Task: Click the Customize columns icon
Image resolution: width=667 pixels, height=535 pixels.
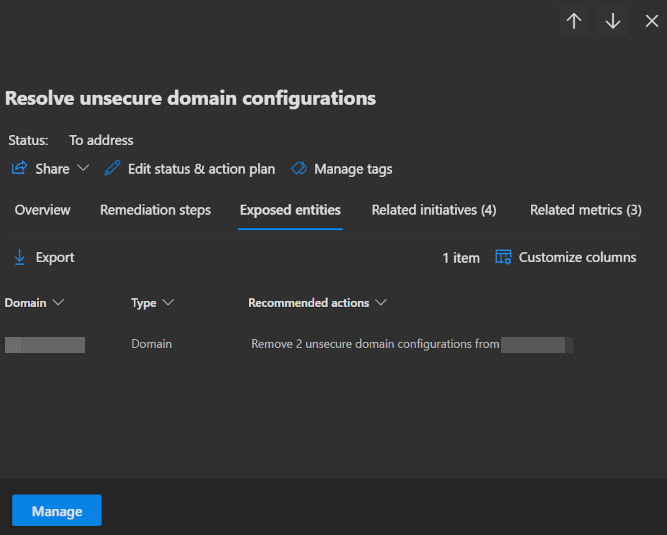Action: pyautogui.click(x=503, y=257)
